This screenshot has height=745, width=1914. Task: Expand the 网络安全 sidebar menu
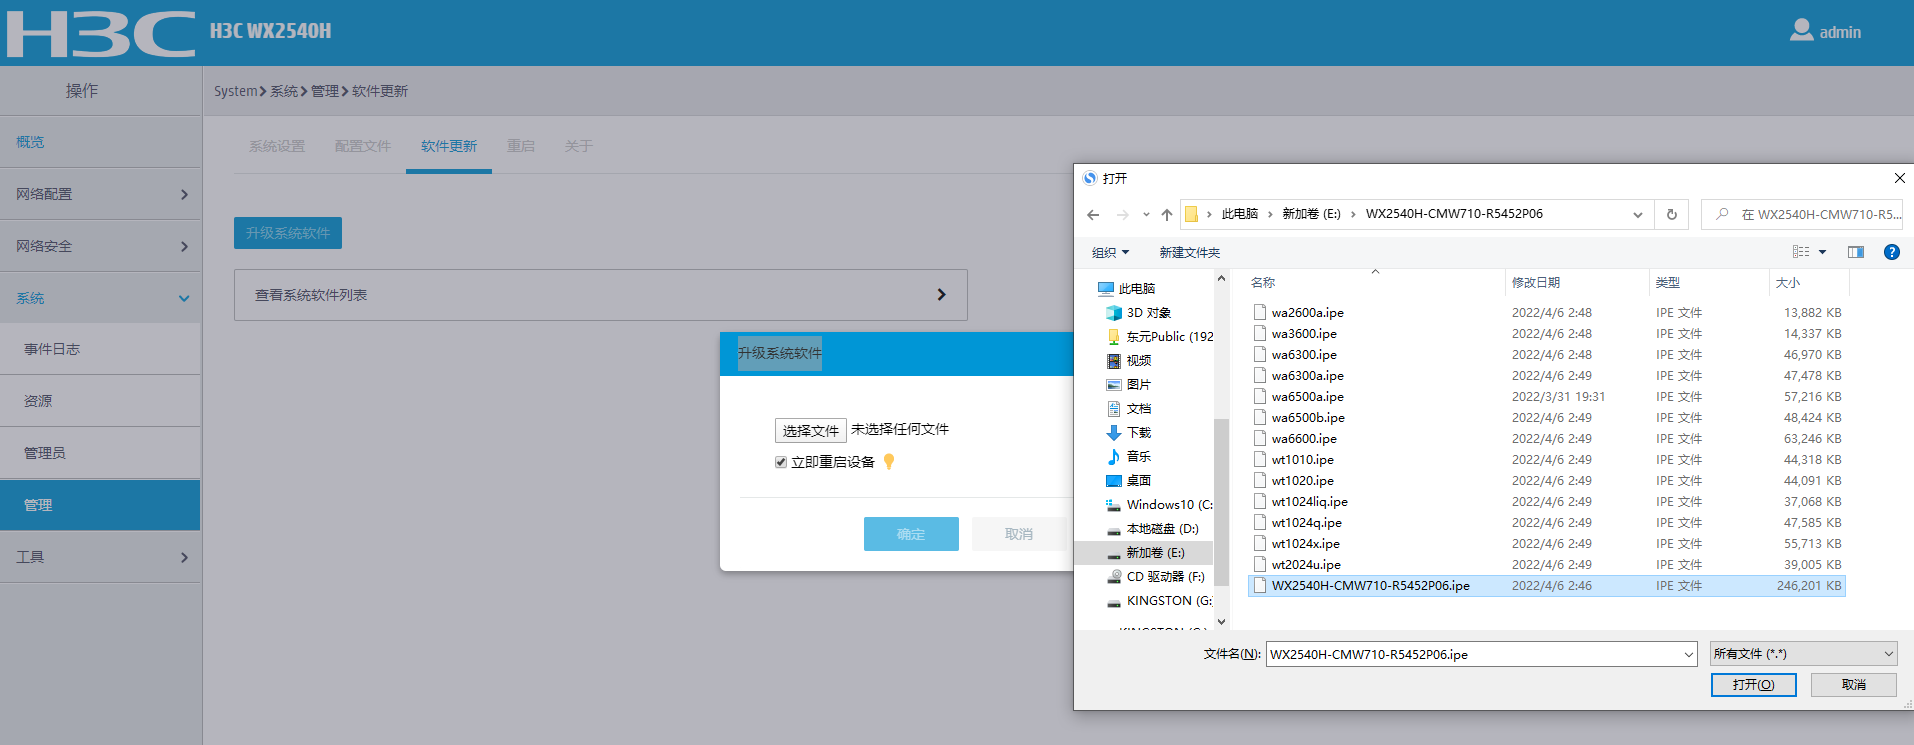point(100,246)
